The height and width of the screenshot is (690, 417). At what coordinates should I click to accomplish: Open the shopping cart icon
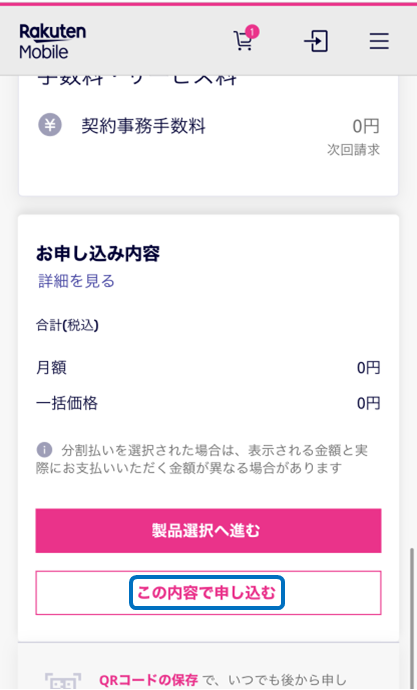pyautogui.click(x=242, y=41)
